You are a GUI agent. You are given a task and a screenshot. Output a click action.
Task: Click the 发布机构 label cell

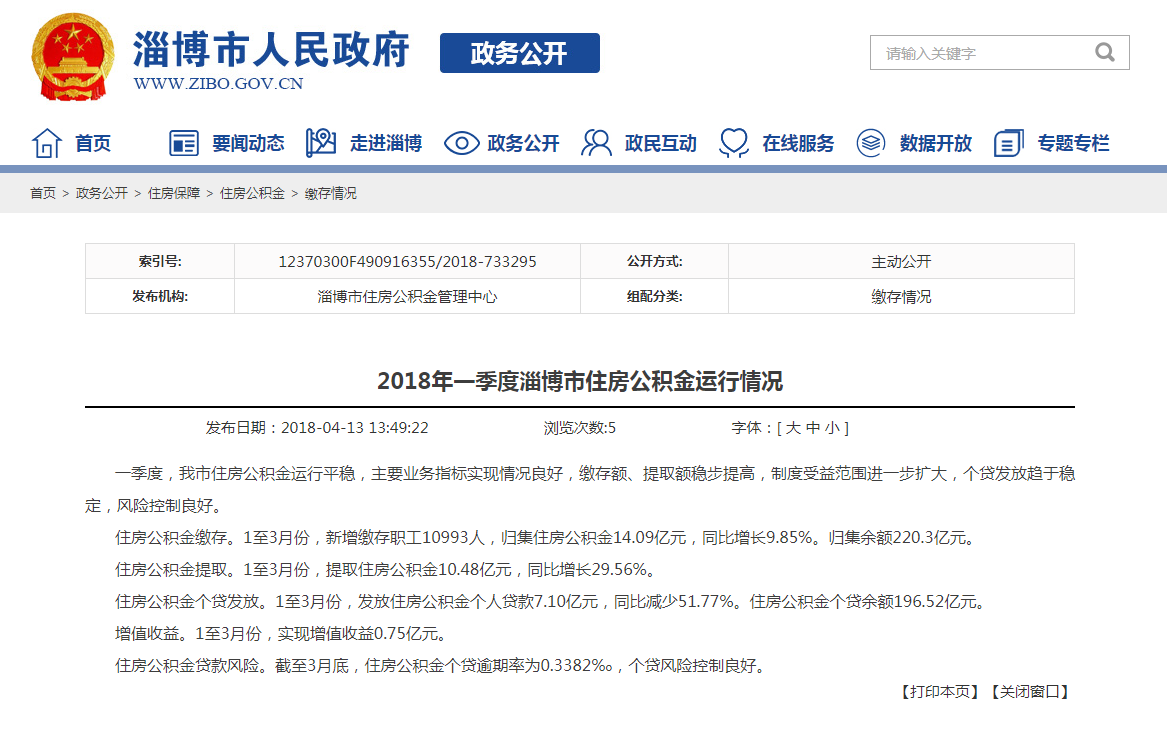click(160, 297)
